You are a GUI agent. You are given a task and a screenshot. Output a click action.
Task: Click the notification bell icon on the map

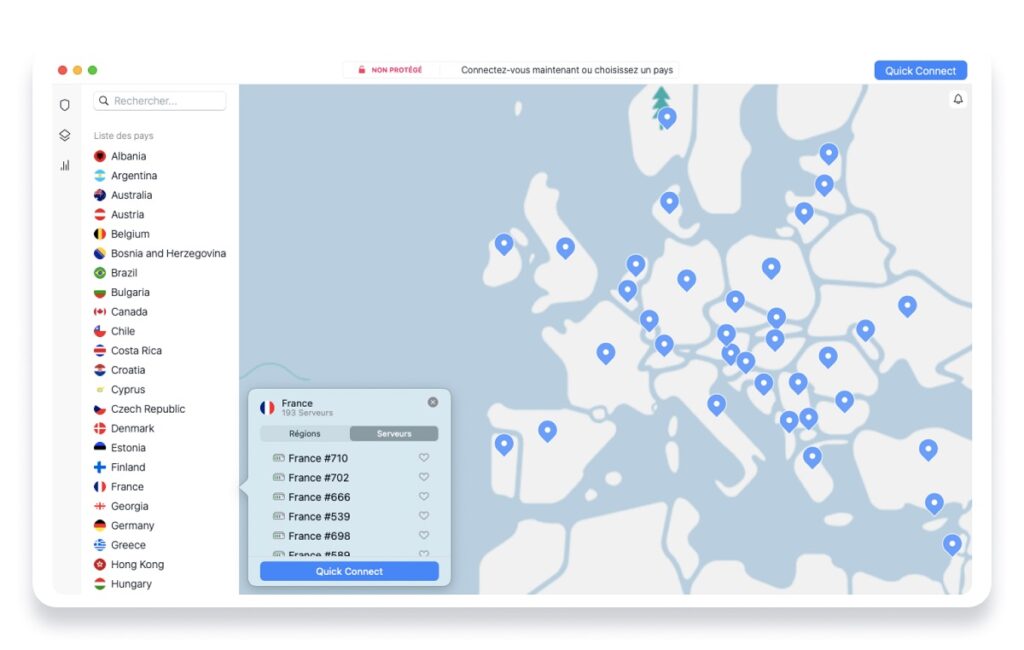click(x=958, y=101)
